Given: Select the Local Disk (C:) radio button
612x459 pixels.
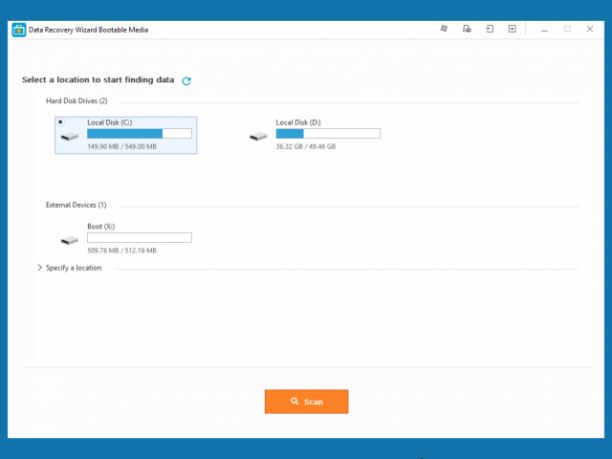Looking at the screenshot, I should click(x=60, y=122).
